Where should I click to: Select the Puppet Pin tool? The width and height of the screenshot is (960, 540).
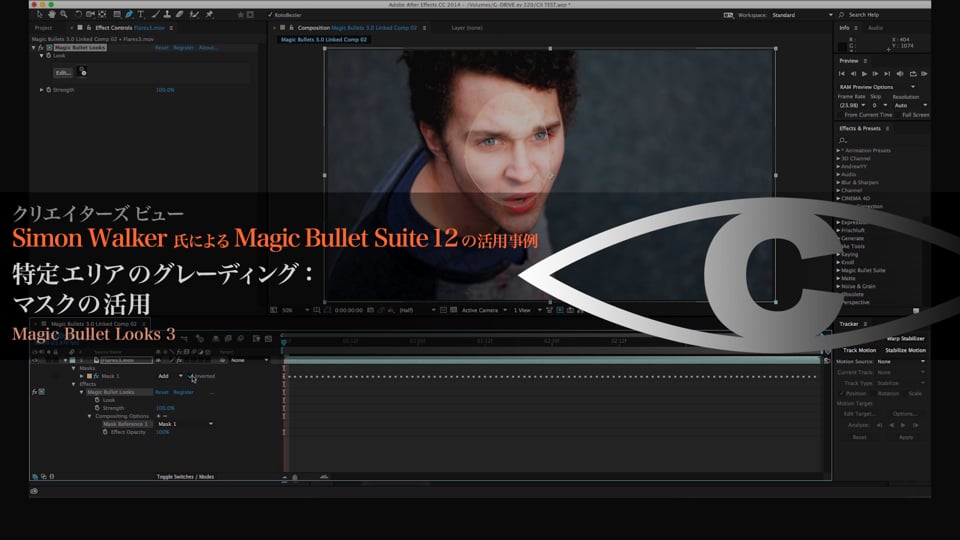tap(209, 14)
